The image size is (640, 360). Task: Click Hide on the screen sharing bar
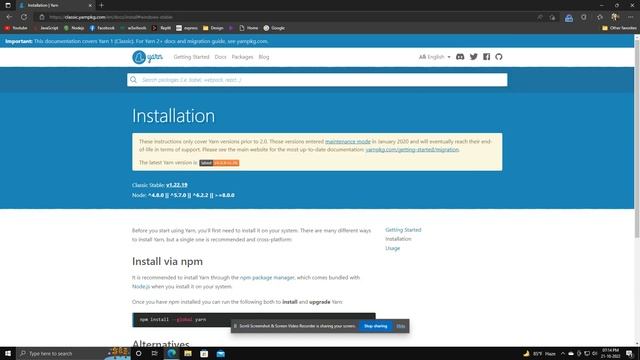coord(401,326)
